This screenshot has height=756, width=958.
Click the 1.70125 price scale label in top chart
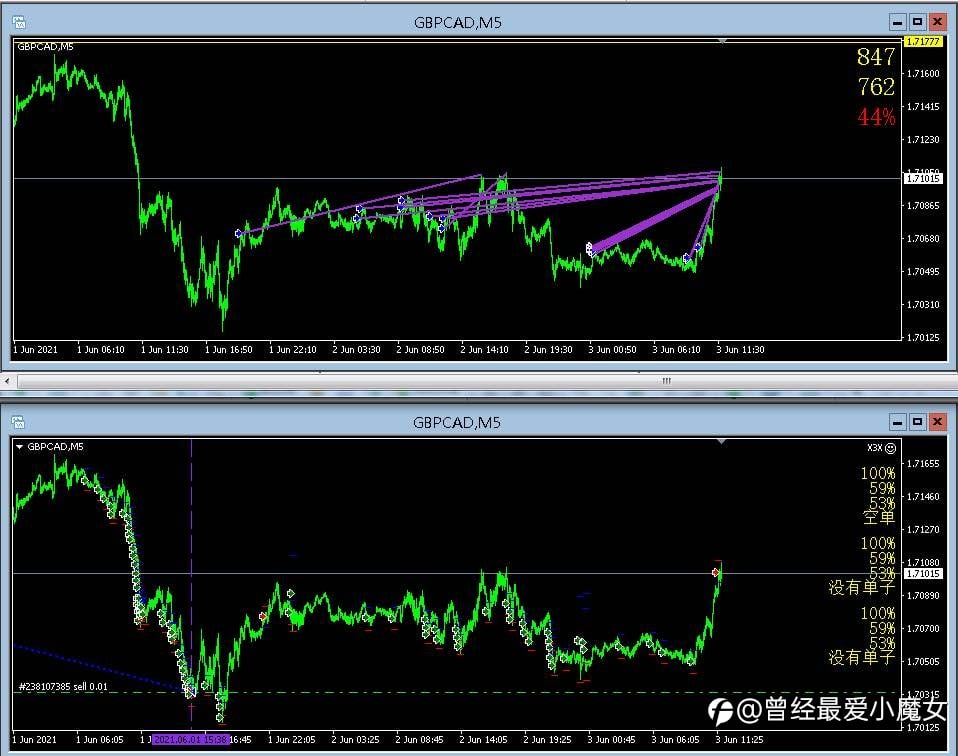click(x=923, y=337)
